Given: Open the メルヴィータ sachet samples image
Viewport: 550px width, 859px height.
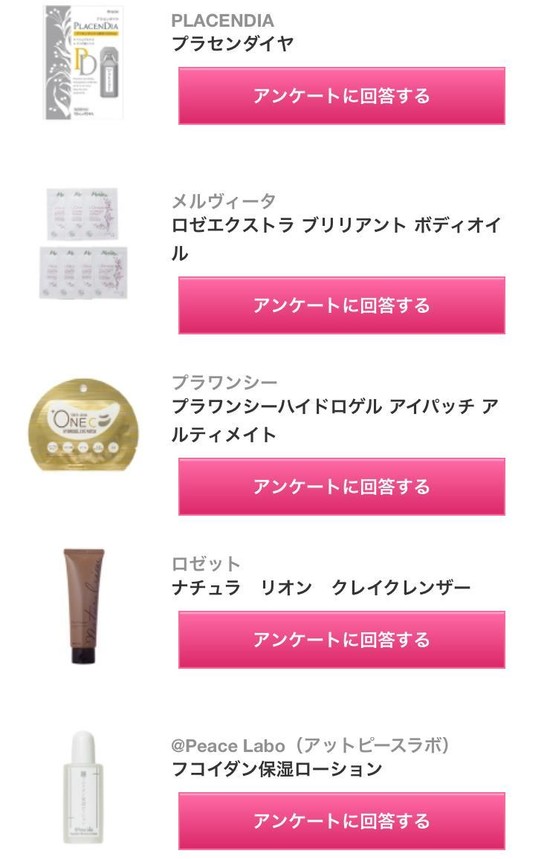Looking at the screenshot, I should tap(83, 243).
